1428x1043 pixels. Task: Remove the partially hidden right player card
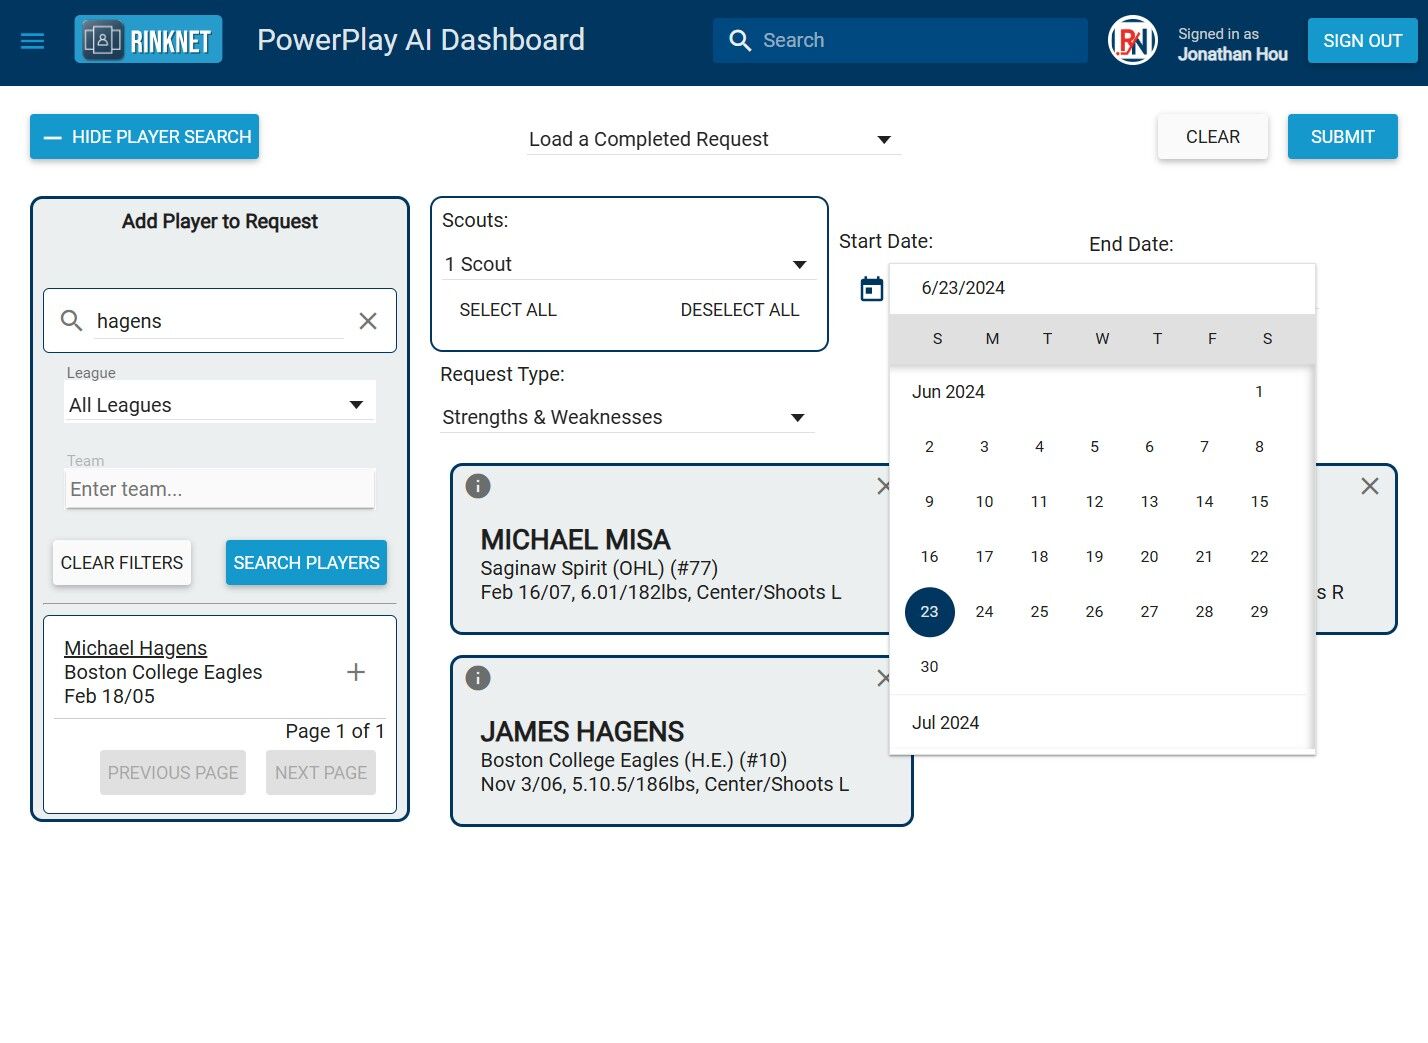point(1370,486)
